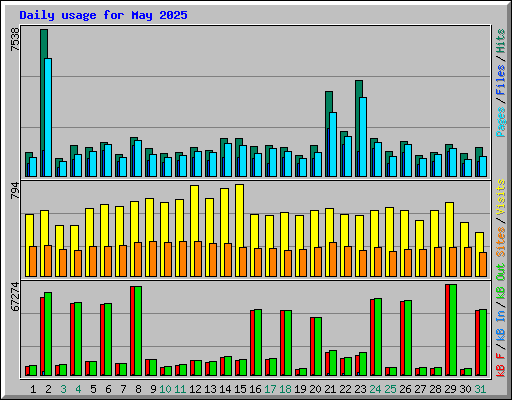Click the day 9 label on x-axis
Viewport: 512px width, 400px height.
(x=153, y=389)
